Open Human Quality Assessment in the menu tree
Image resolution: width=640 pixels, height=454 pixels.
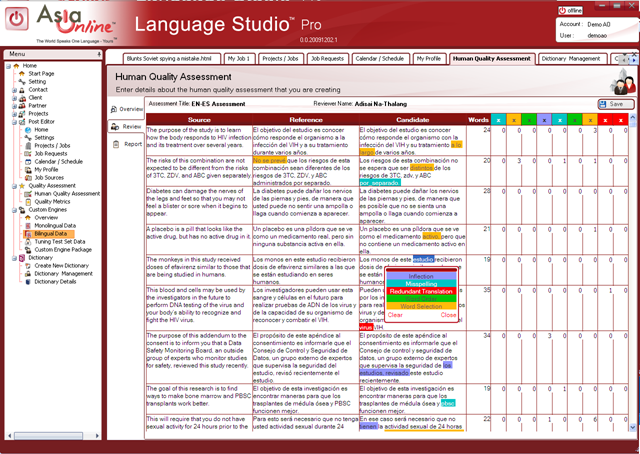click(x=67, y=194)
